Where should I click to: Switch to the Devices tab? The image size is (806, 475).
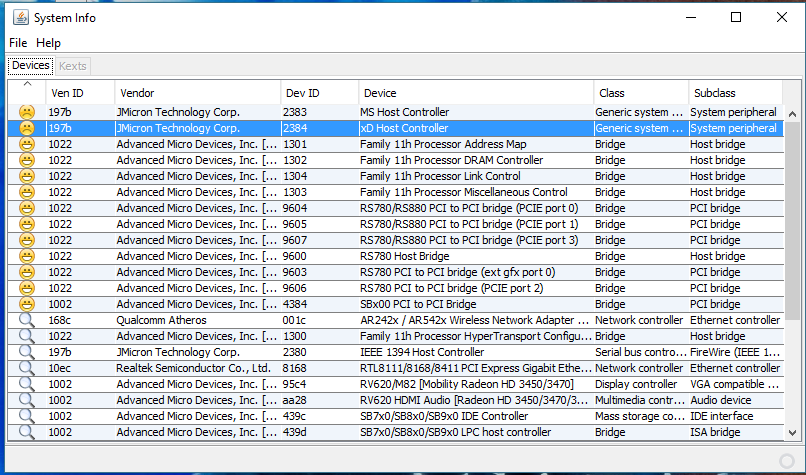point(31,65)
